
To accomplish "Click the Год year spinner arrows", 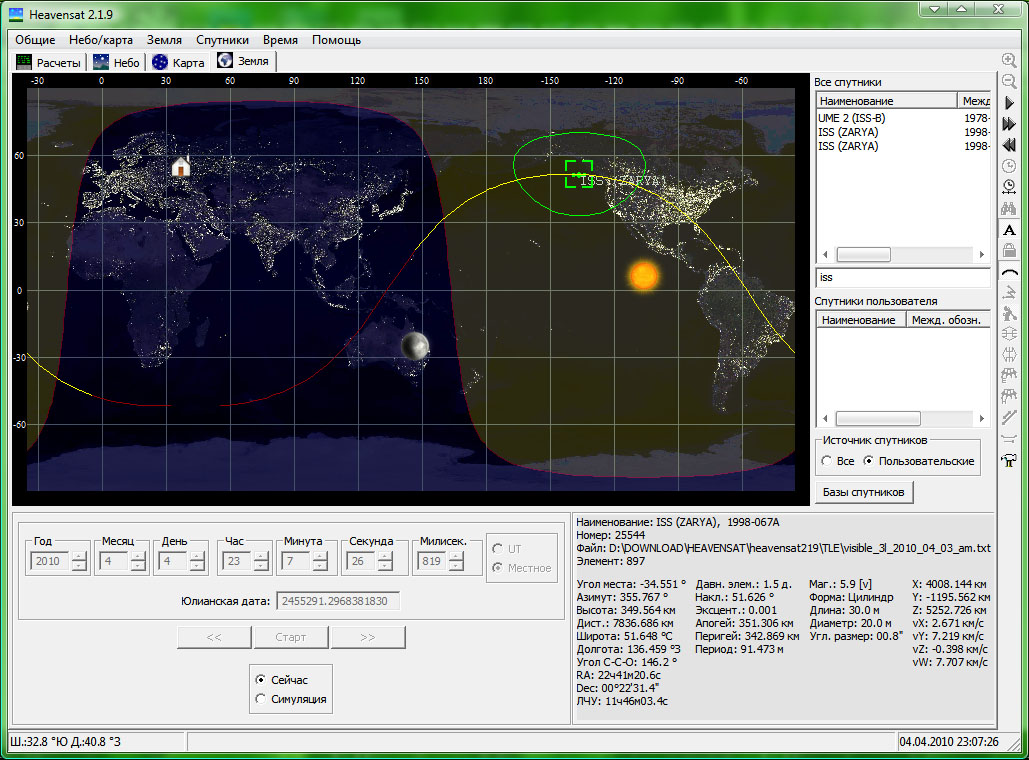I will 79,561.
